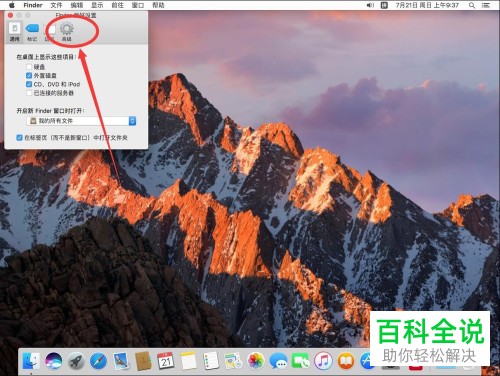This screenshot has width=500, height=376.
Task: Open the 通用 (General) preferences tab
Action: [x=14, y=32]
